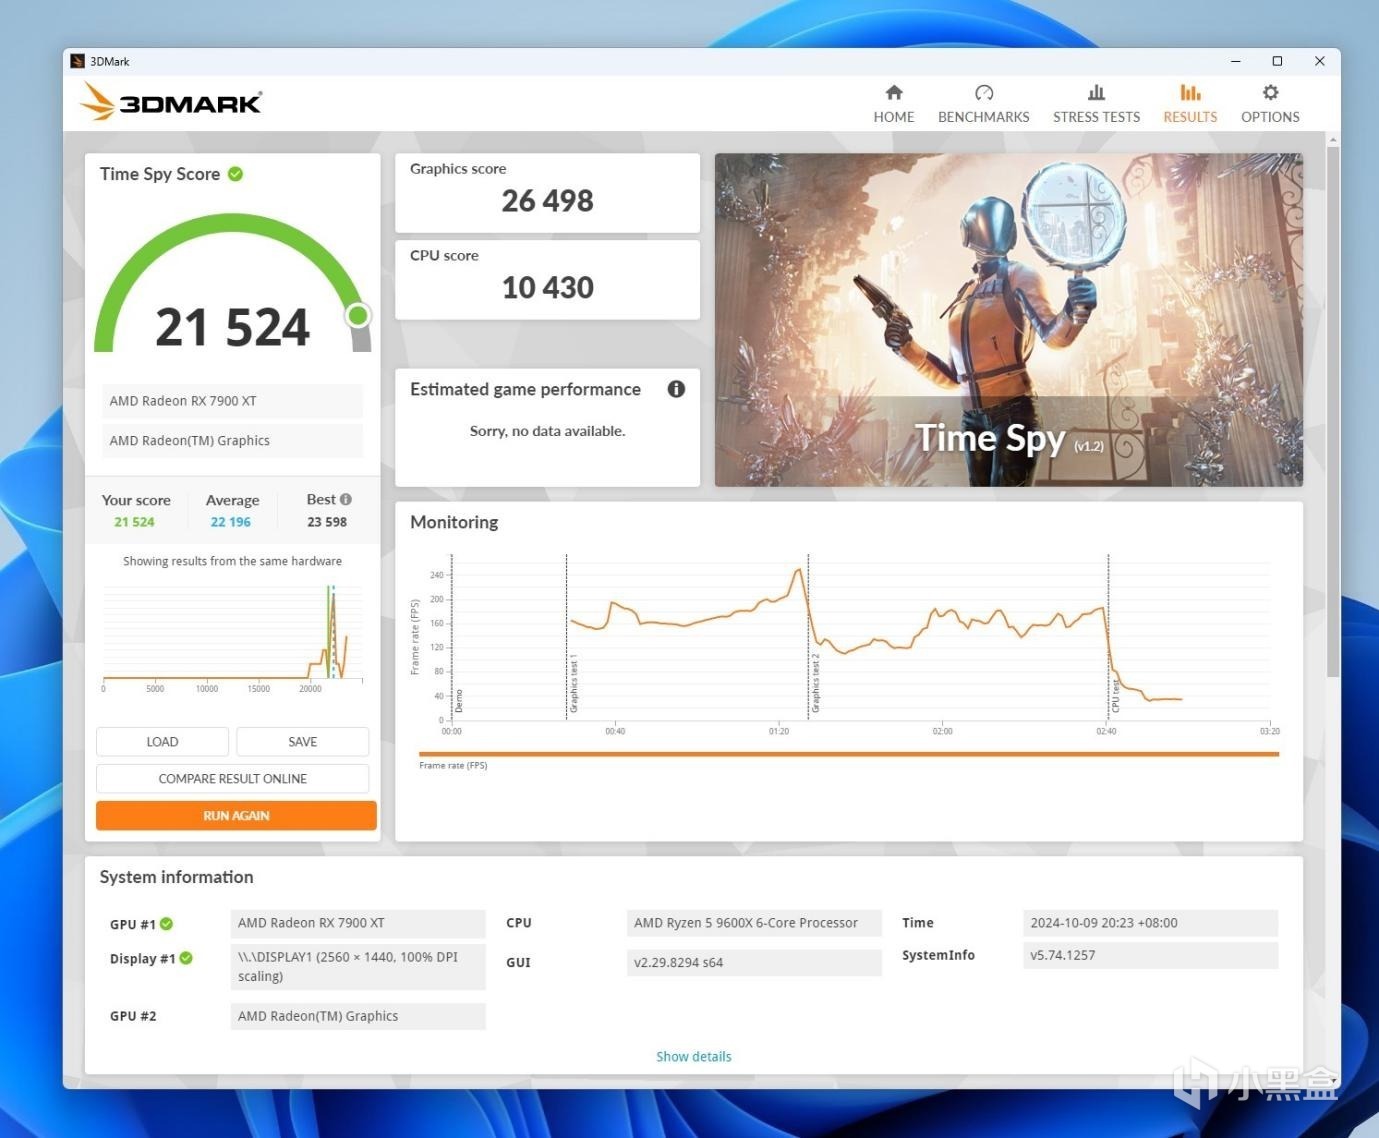
Task: Open the Options gear icon
Action: tap(1270, 92)
